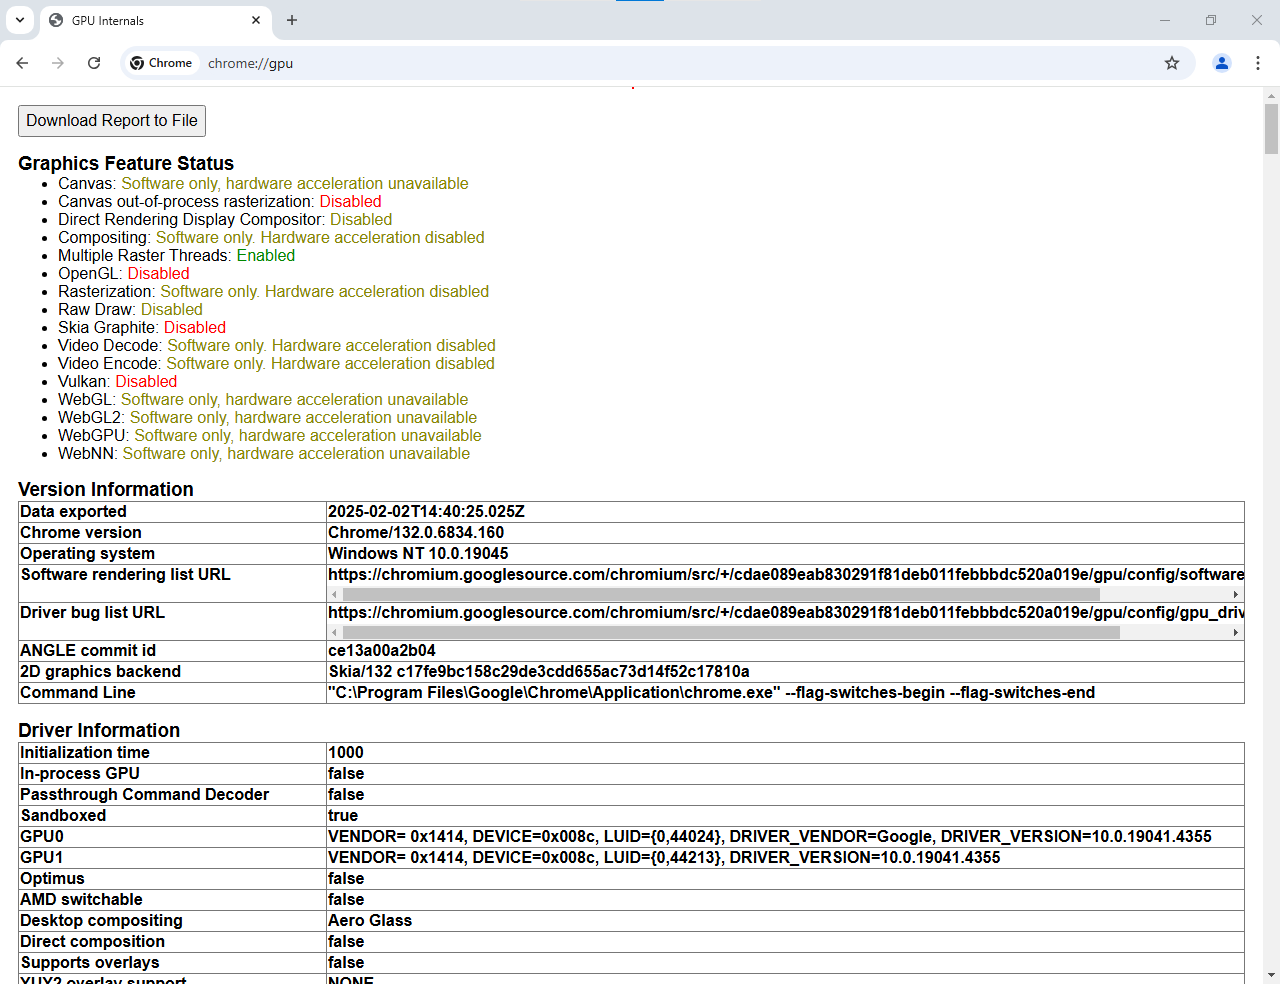Click Desktop compositing value Aero Glass
The image size is (1280, 984).
[x=370, y=921]
